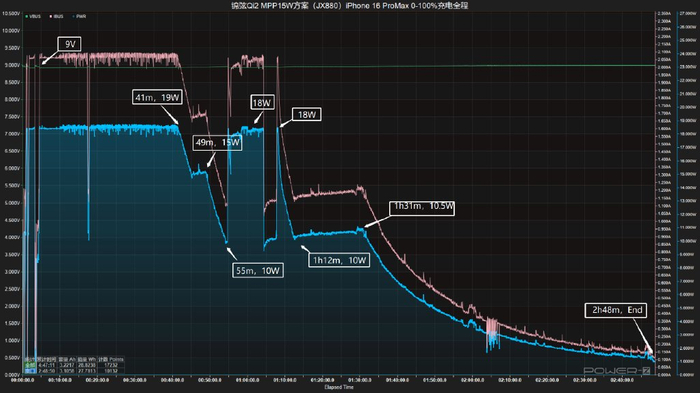Click the 00:10:00.0 time axis tick
The width and height of the screenshot is (700, 393).
click(60, 380)
